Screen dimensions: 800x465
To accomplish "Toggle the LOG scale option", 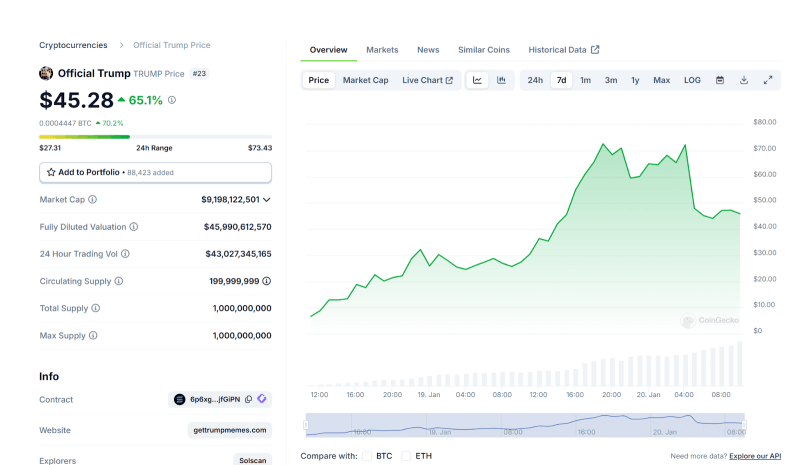I will 692,80.
